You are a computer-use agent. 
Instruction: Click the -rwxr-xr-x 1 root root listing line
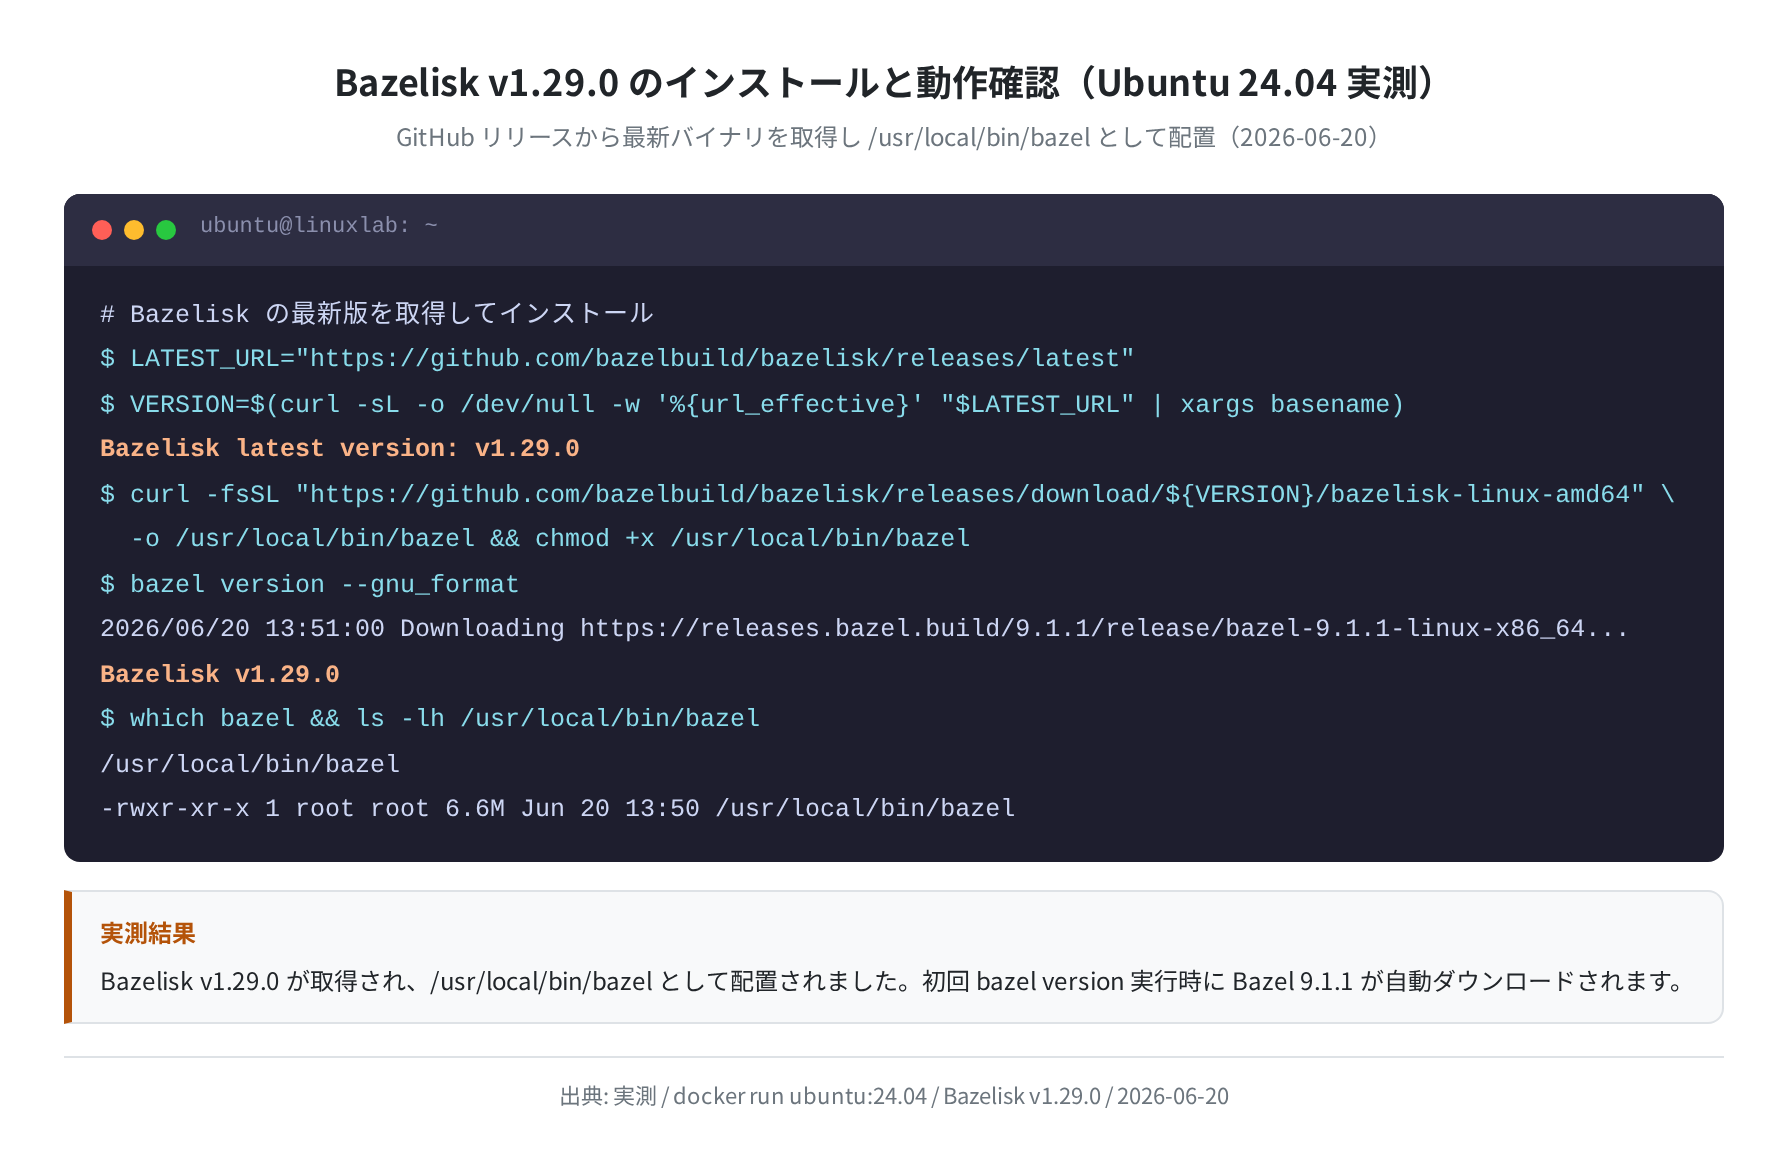(558, 809)
